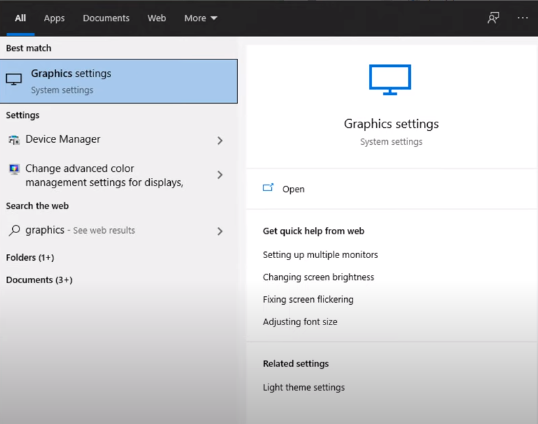The image size is (538, 424).
Task: Click the Open icon in preview pane
Action: 268,187
